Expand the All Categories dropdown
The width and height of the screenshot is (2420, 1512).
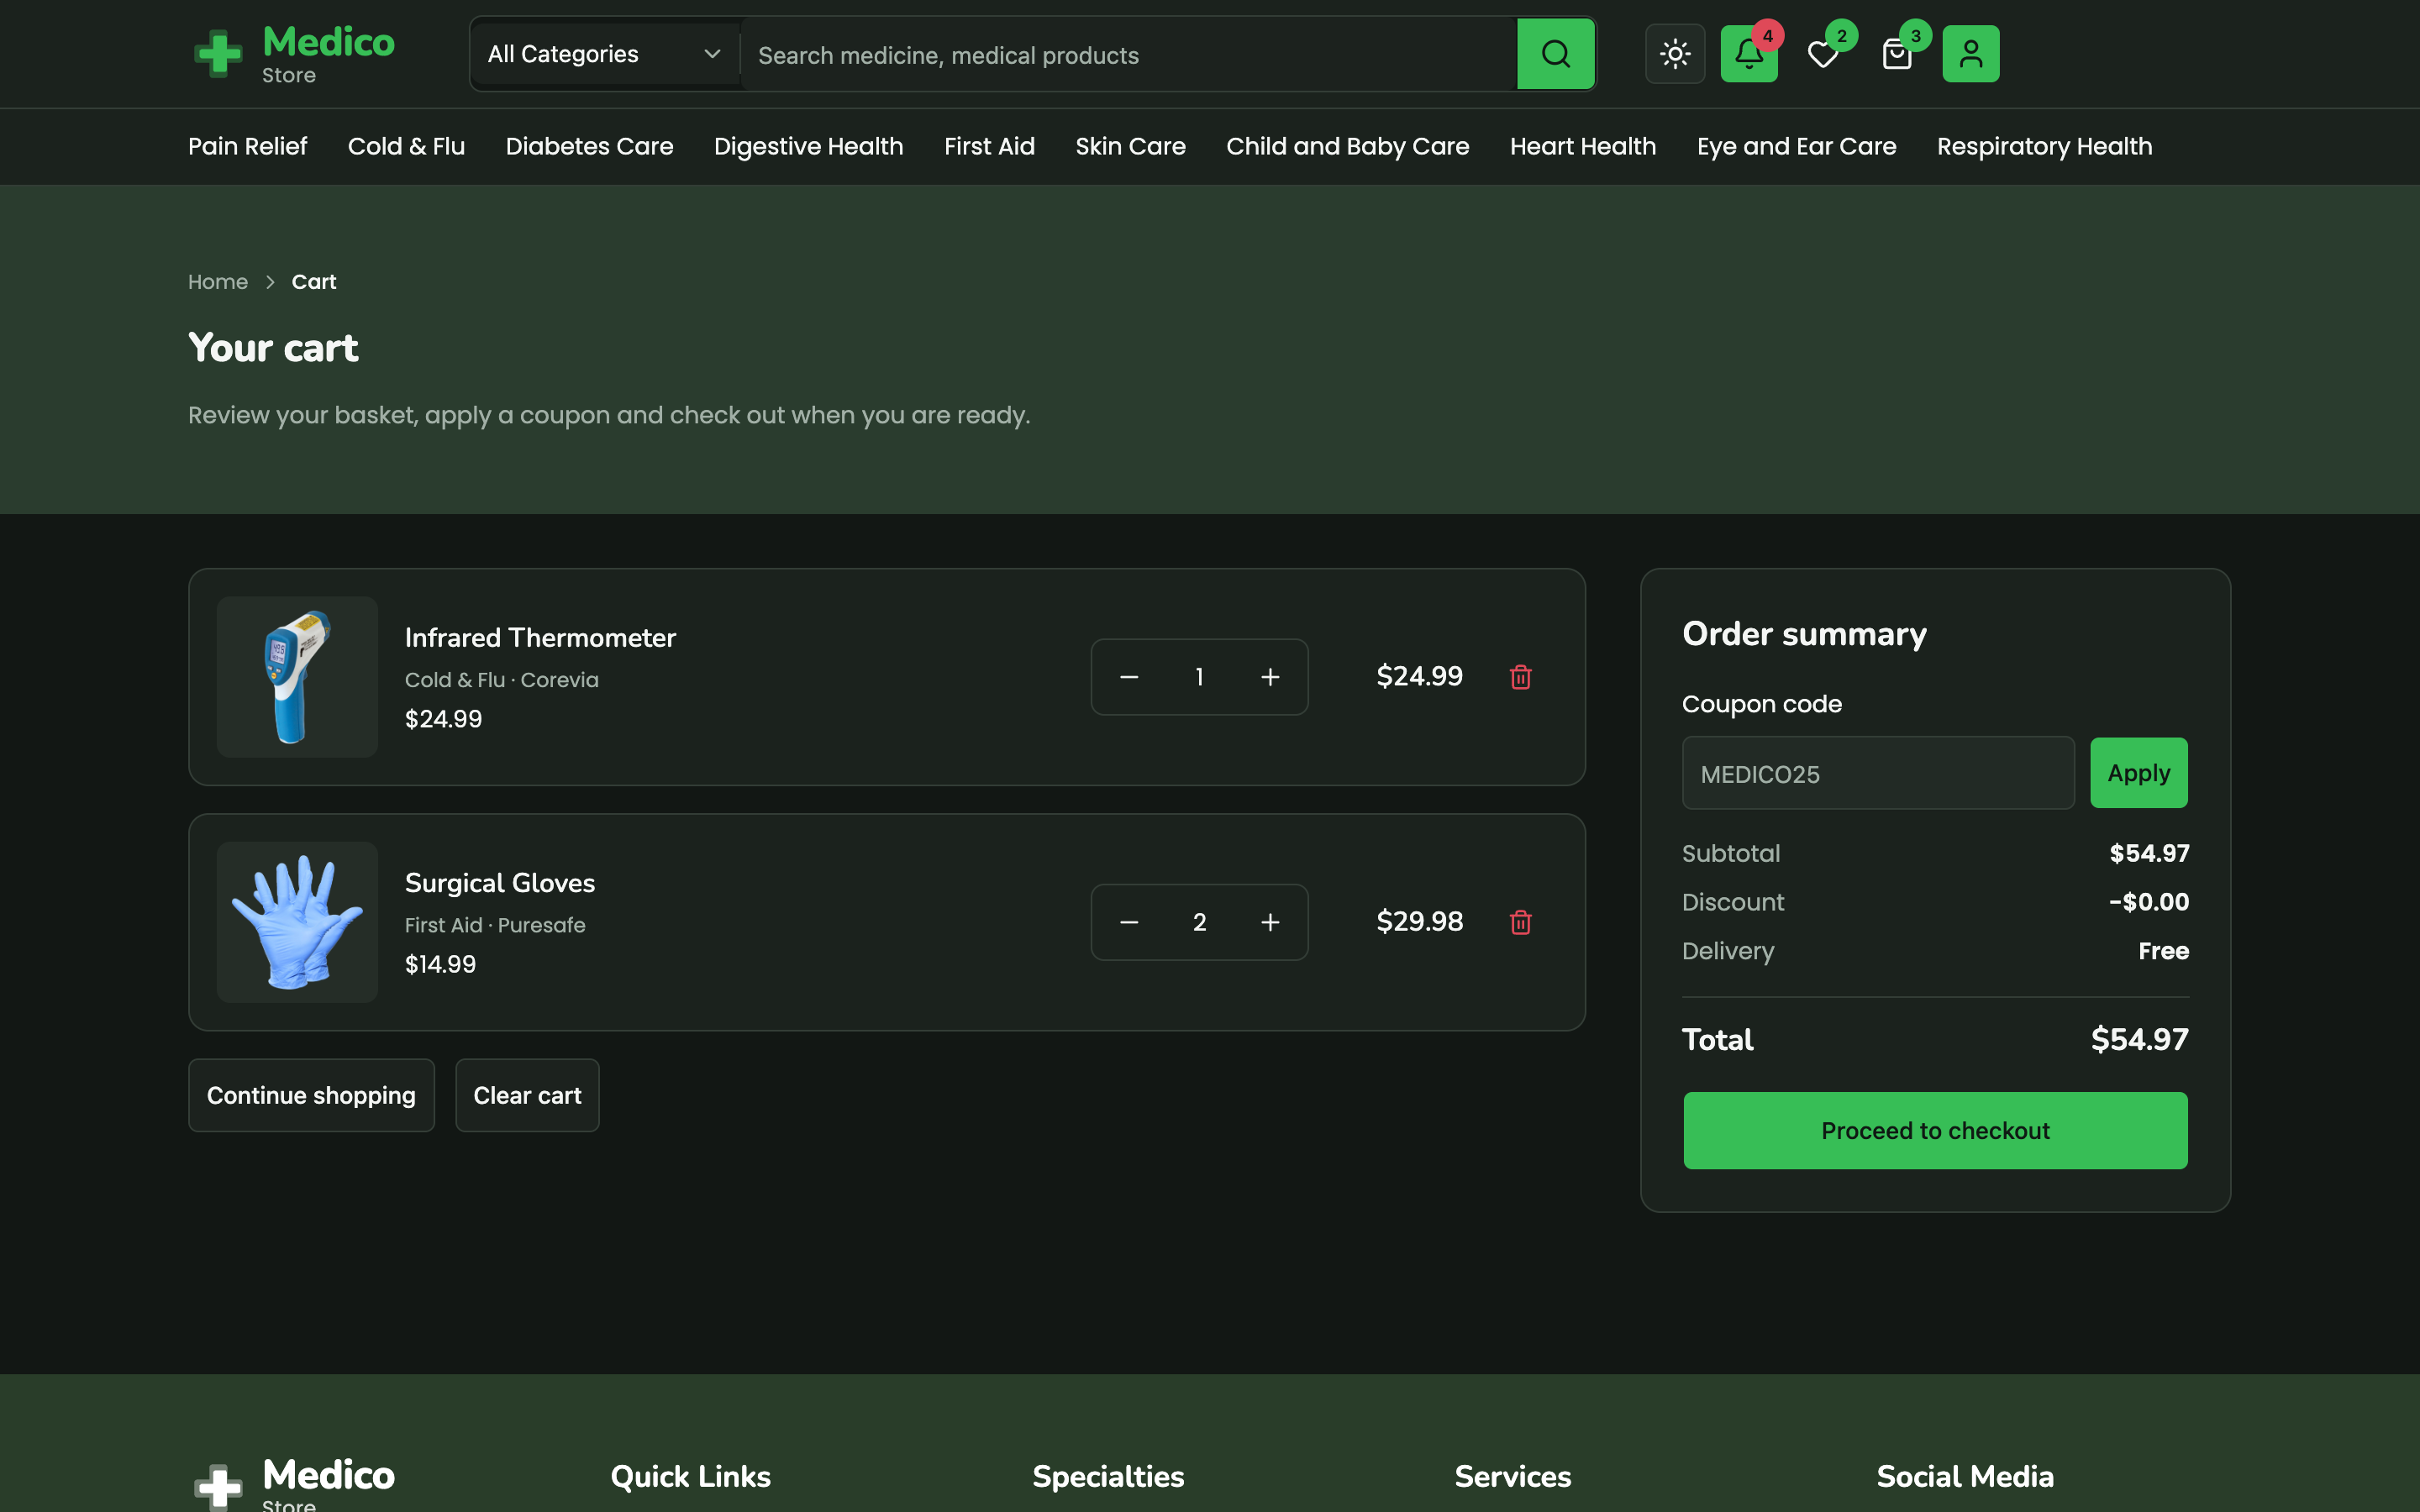604,54
